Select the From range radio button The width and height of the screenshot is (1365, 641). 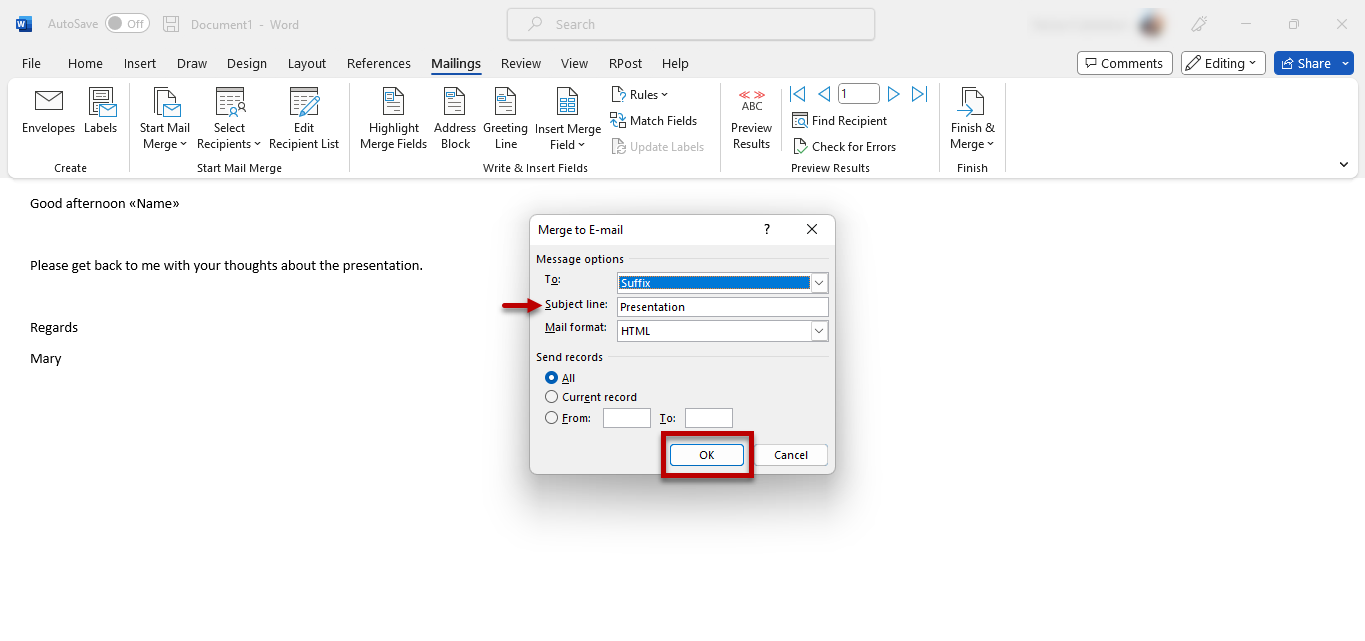[551, 418]
